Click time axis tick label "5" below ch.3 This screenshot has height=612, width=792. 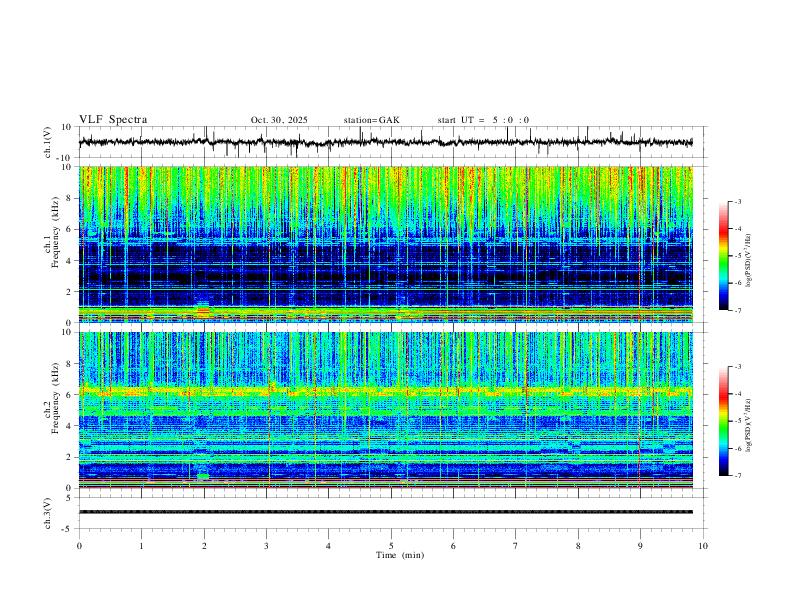click(x=391, y=546)
